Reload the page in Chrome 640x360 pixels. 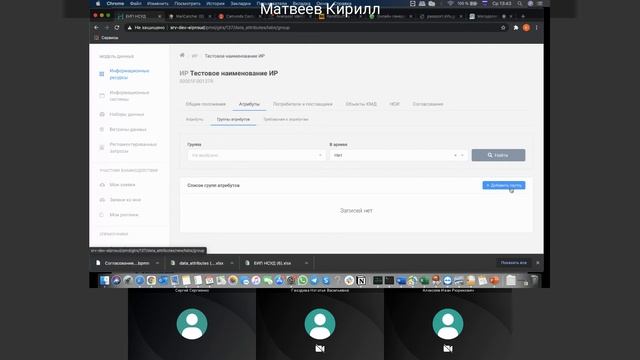117,27
